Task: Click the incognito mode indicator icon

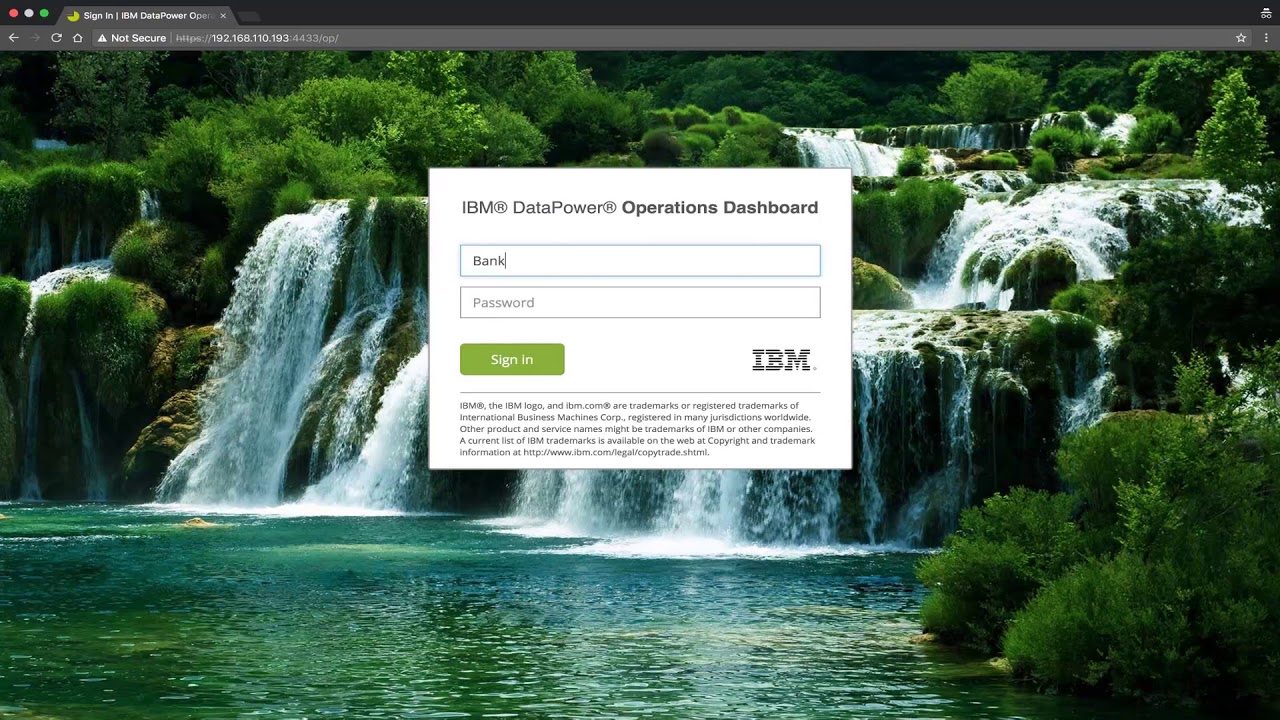Action: 1265,14
